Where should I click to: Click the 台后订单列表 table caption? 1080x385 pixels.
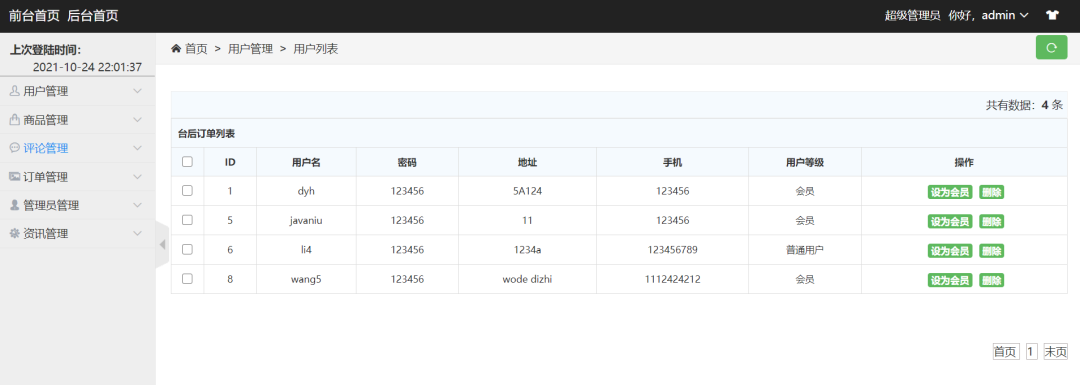coord(206,134)
